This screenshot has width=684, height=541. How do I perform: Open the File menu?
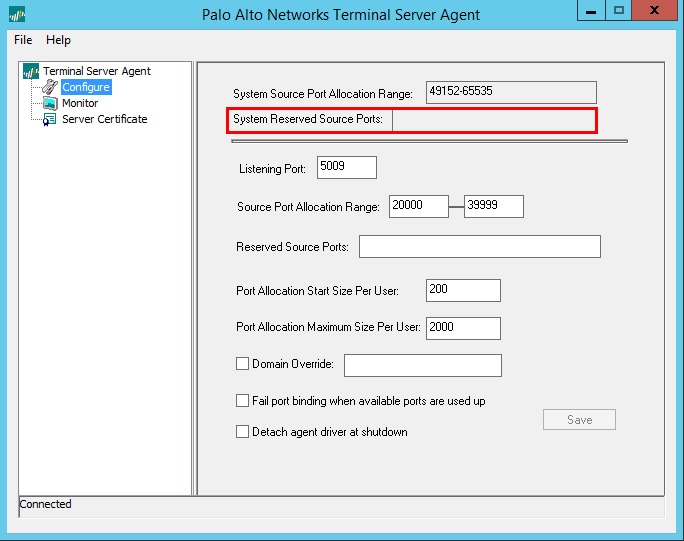point(23,40)
